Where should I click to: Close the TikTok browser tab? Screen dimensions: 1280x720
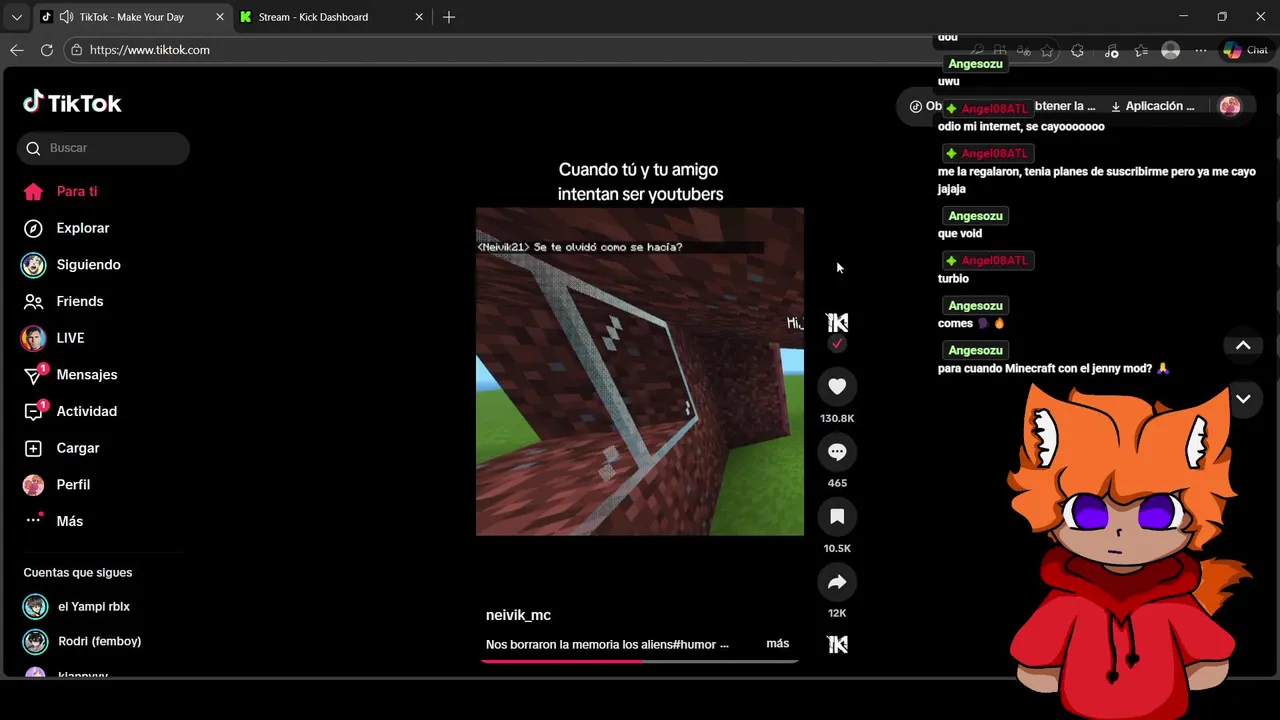220,17
